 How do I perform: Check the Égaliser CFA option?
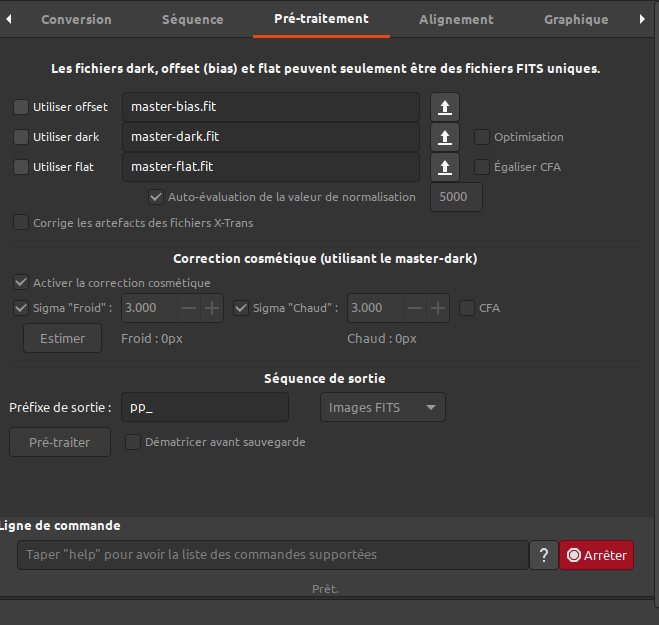[x=482, y=167]
